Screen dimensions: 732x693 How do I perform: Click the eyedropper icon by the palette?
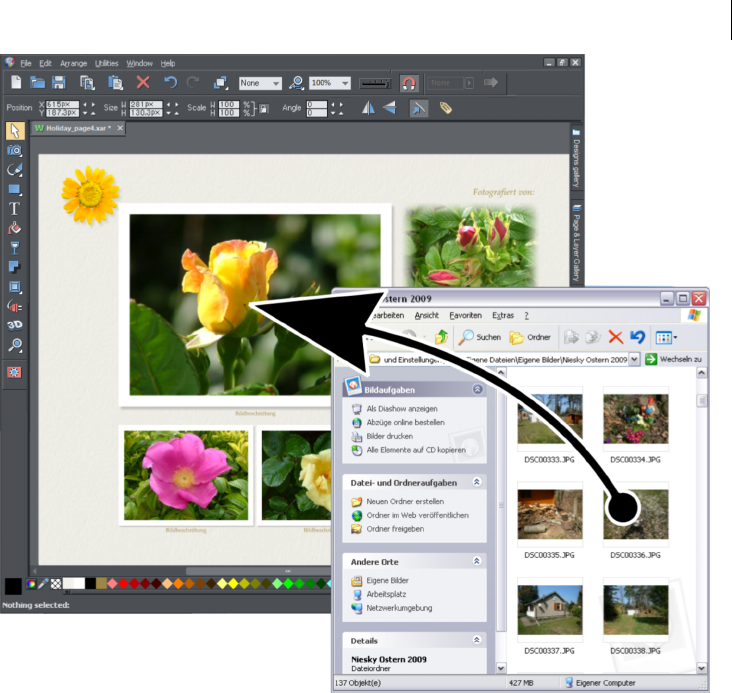tap(43, 584)
